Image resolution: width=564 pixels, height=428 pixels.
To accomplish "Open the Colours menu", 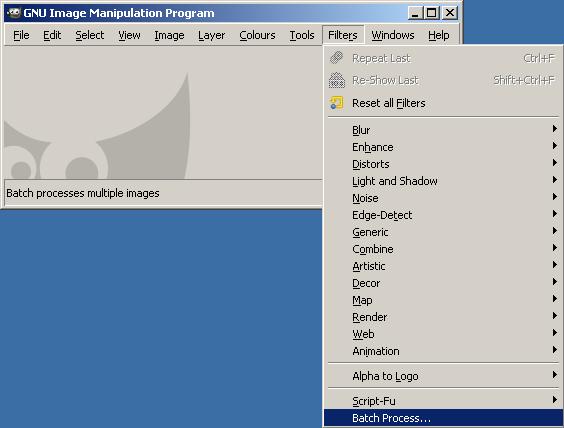I will tap(257, 35).
